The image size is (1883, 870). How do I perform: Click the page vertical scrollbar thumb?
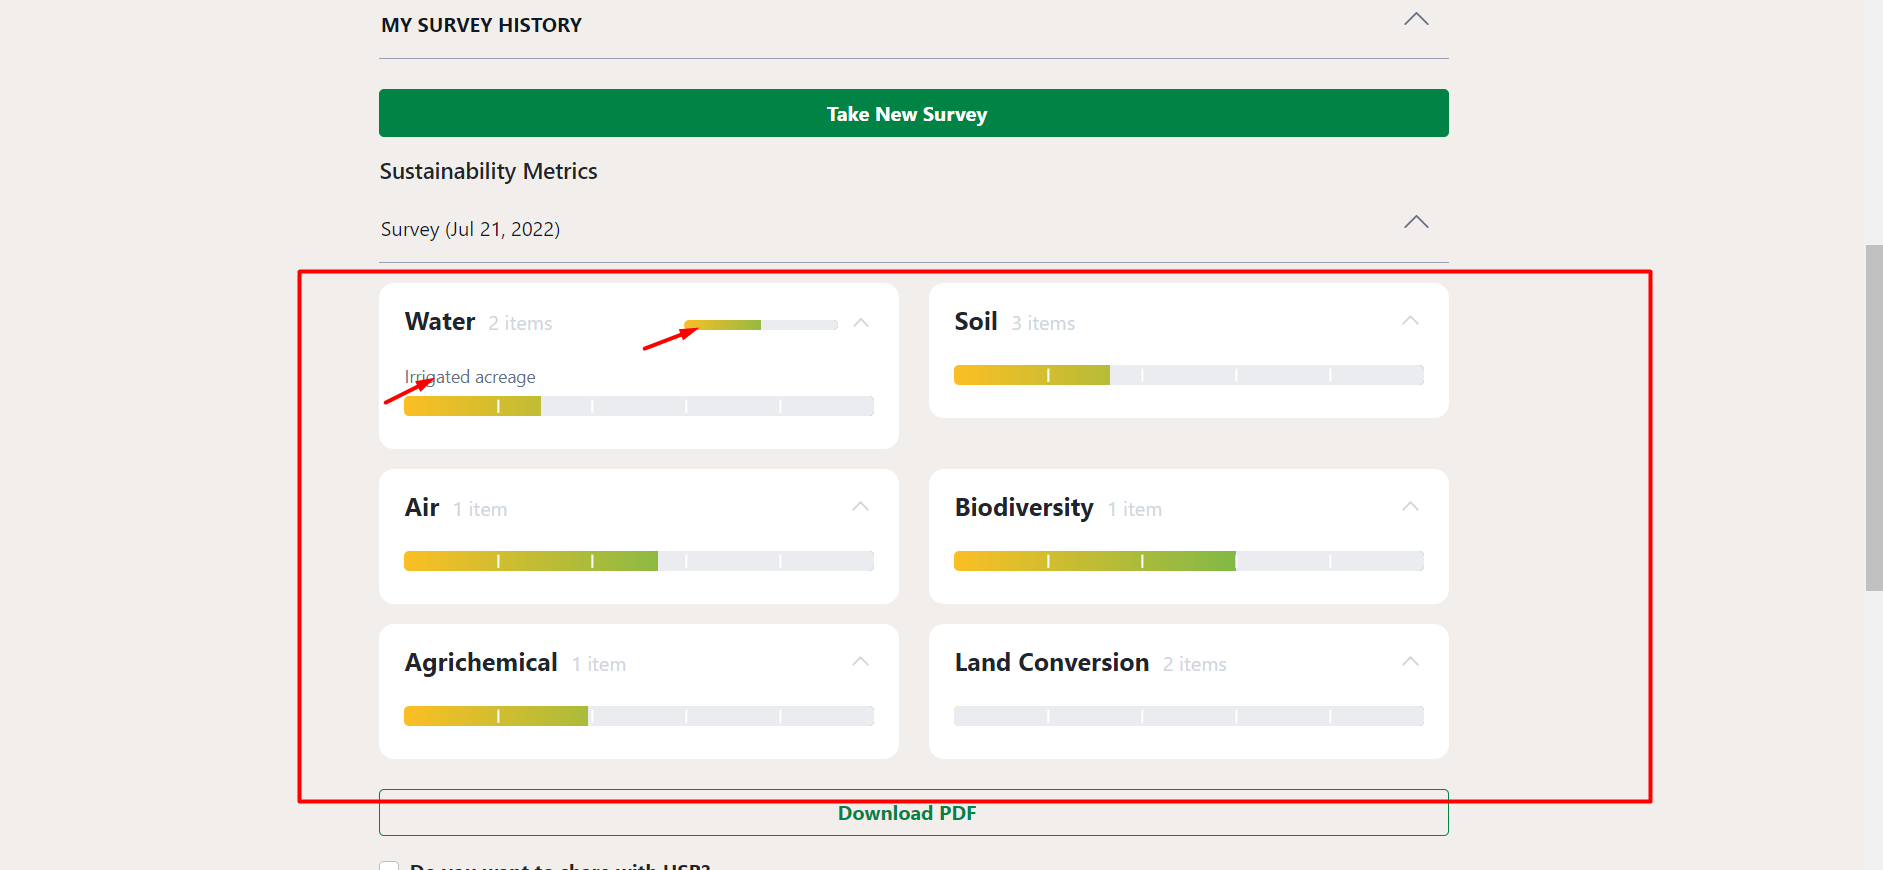coord(1873,417)
